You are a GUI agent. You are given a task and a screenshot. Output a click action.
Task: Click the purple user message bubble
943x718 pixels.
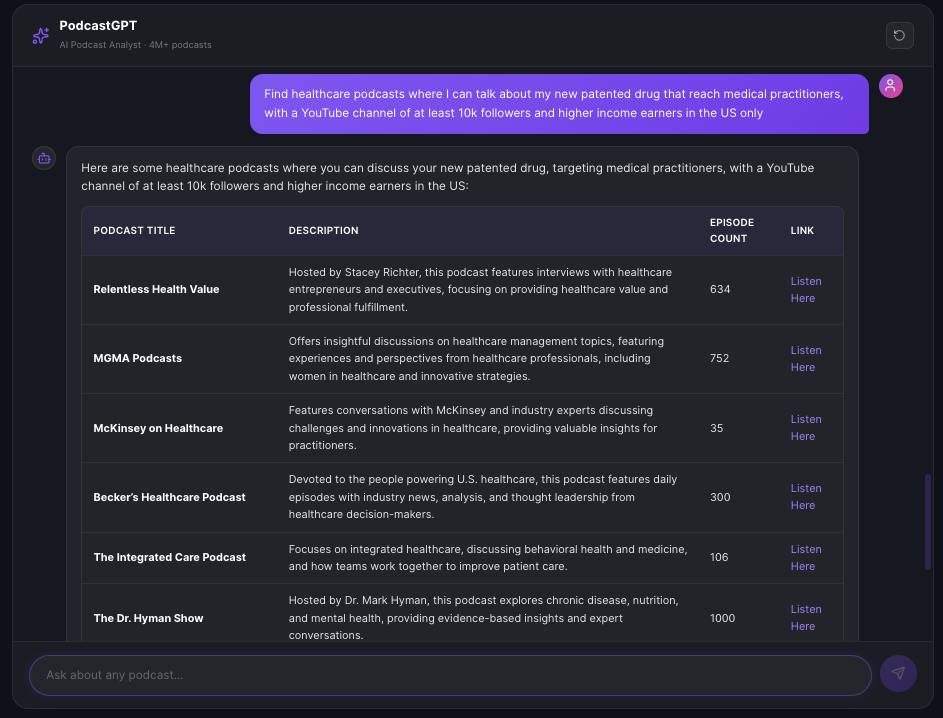pos(558,104)
